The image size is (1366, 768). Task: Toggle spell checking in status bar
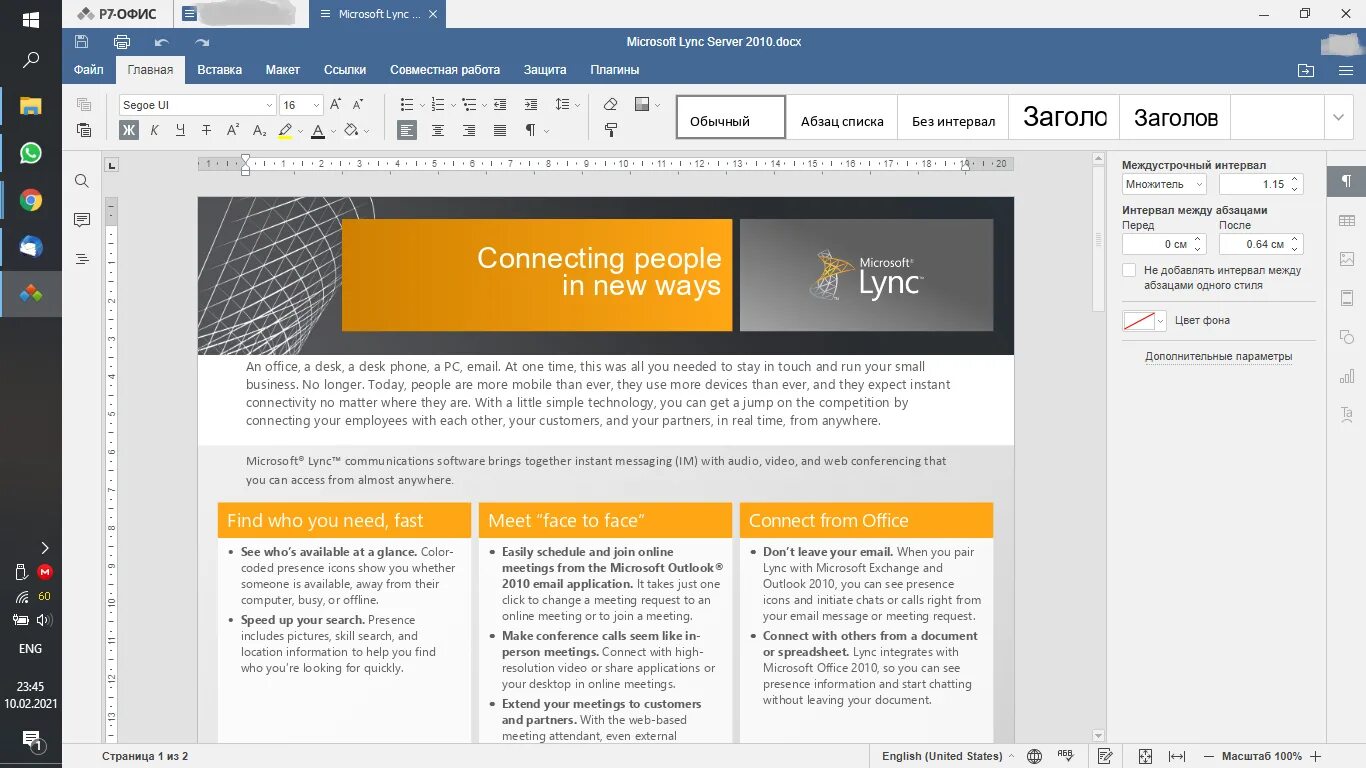(x=1065, y=756)
